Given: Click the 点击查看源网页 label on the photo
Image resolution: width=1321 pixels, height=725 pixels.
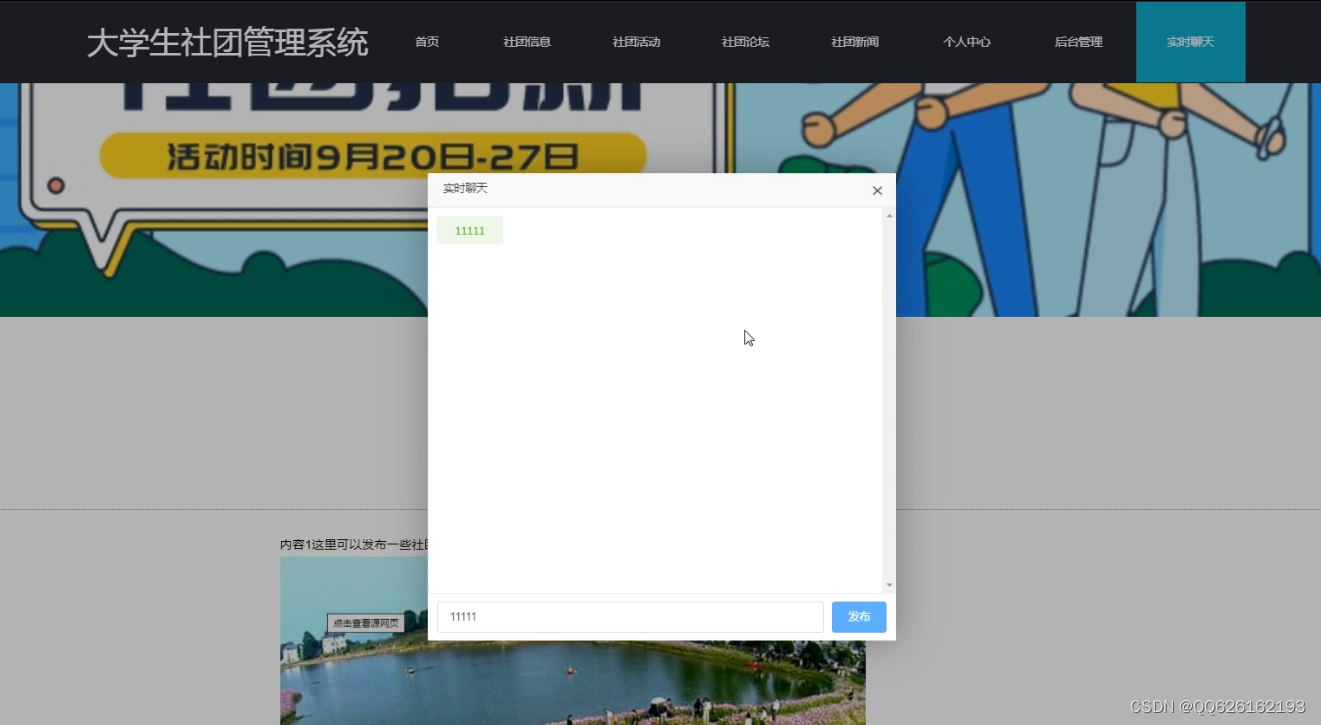Looking at the screenshot, I should point(366,623).
